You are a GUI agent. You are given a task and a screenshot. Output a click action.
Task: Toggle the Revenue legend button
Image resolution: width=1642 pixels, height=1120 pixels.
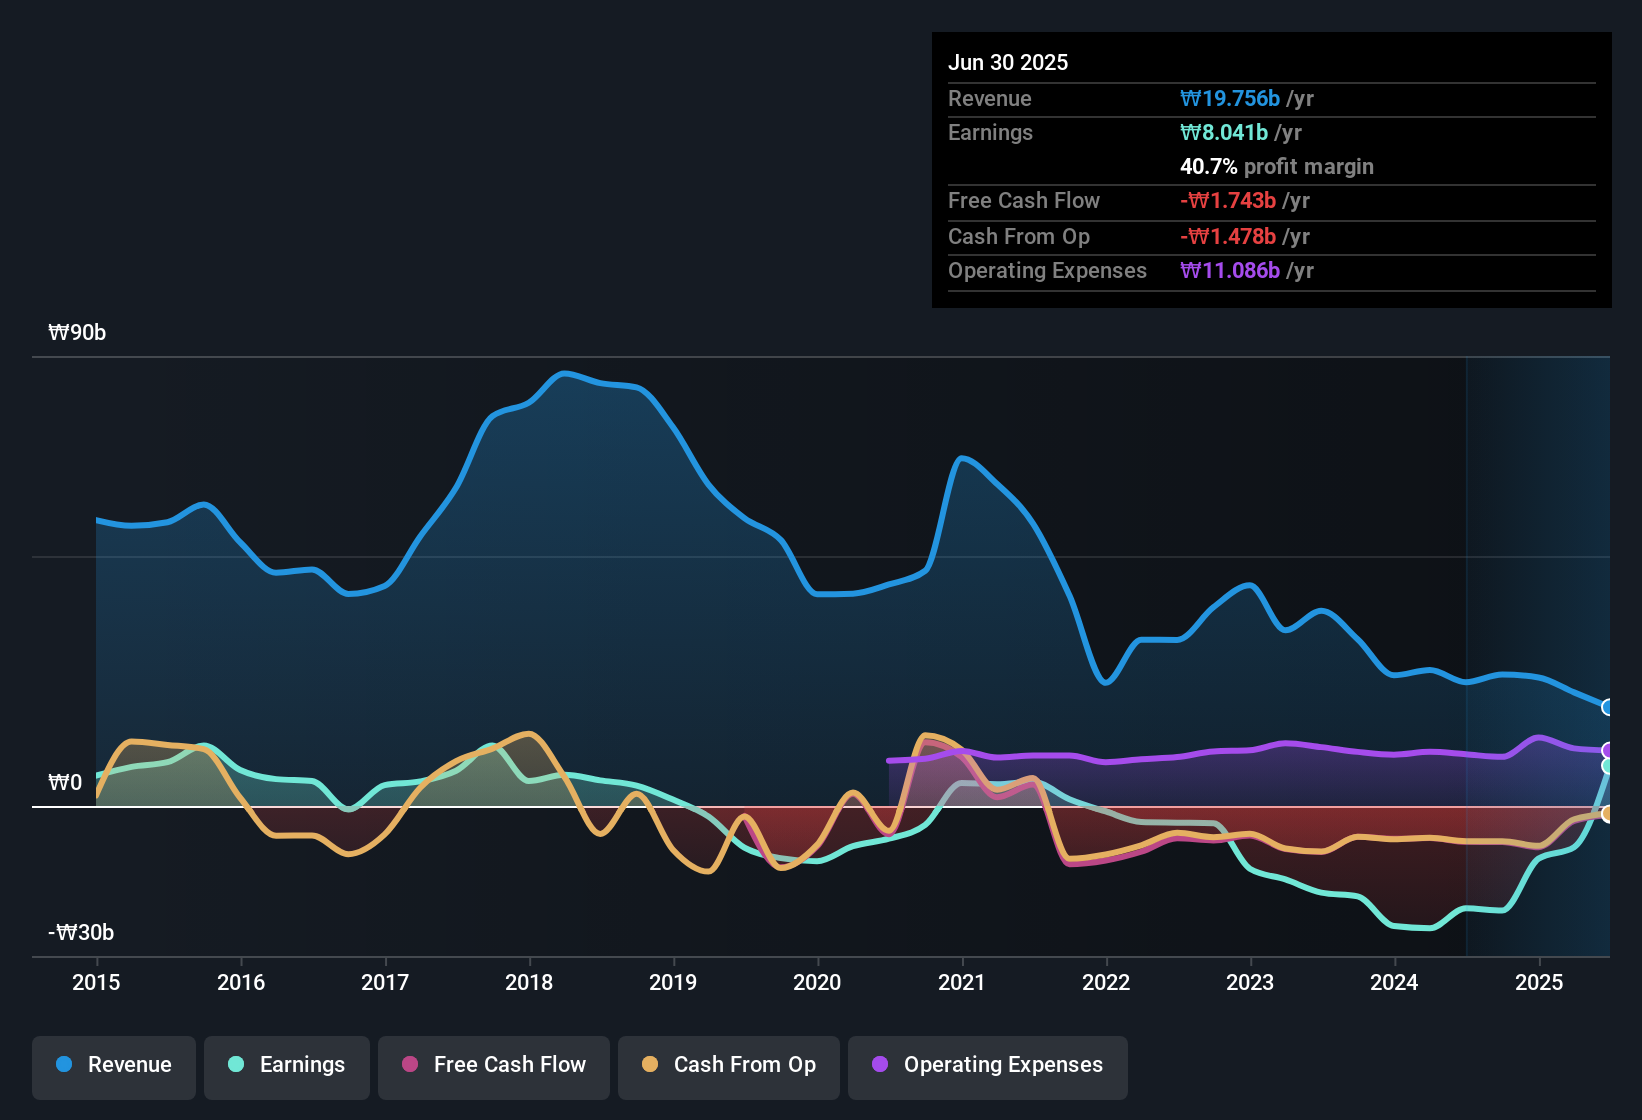(x=114, y=1065)
